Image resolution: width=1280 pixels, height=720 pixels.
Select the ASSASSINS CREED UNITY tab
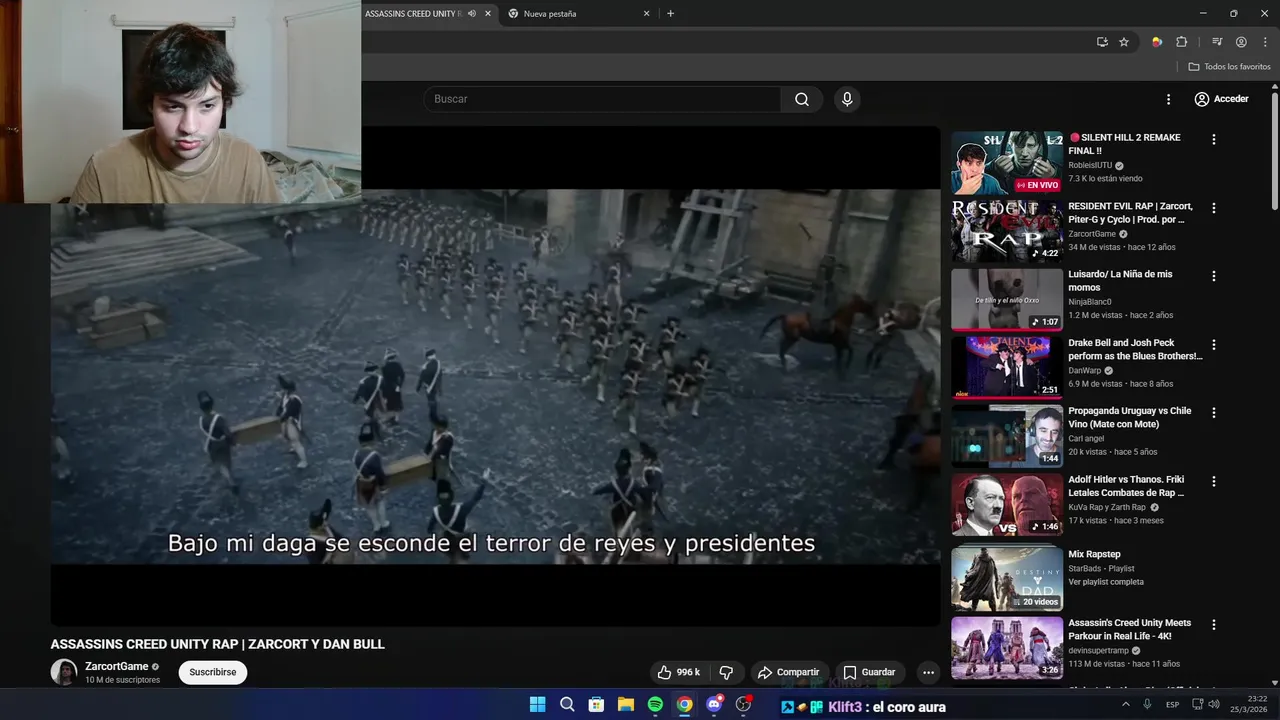pyautogui.click(x=413, y=14)
